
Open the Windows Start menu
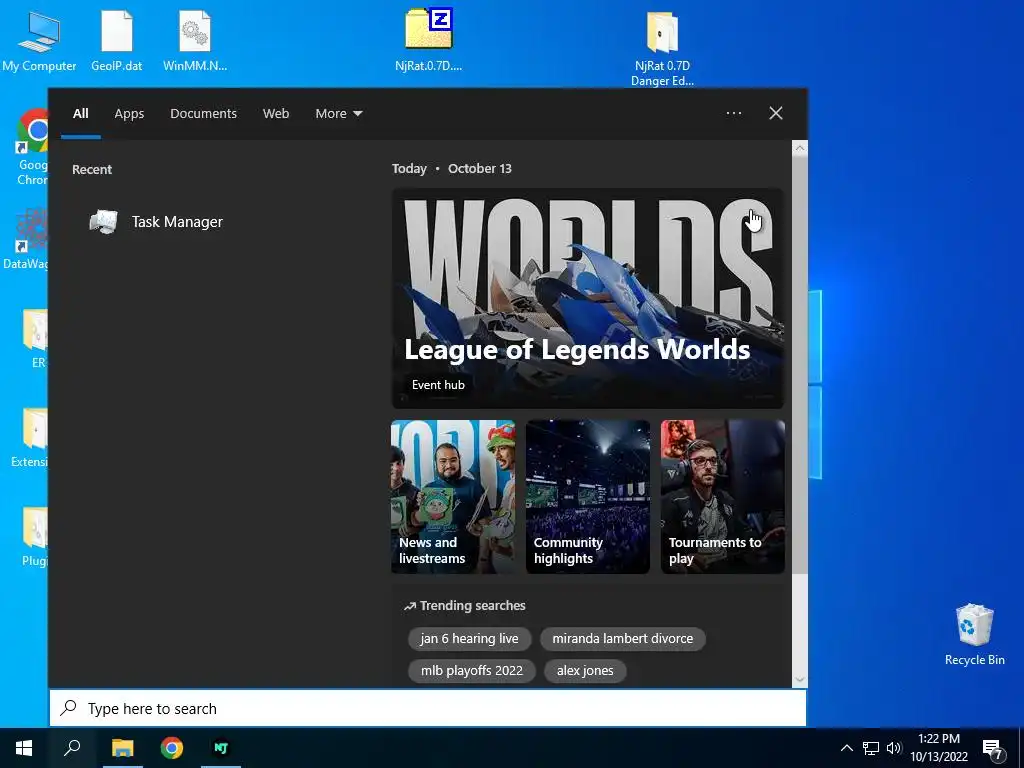24,748
